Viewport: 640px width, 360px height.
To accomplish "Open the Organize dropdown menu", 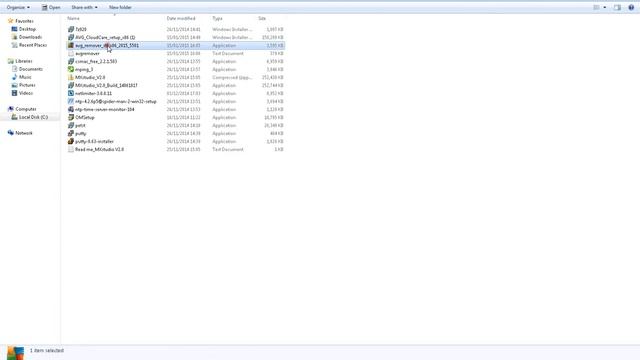I will [18, 7].
